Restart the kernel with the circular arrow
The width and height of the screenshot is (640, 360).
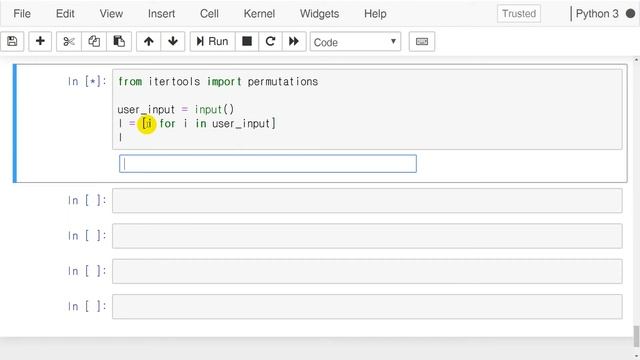pyautogui.click(x=270, y=41)
